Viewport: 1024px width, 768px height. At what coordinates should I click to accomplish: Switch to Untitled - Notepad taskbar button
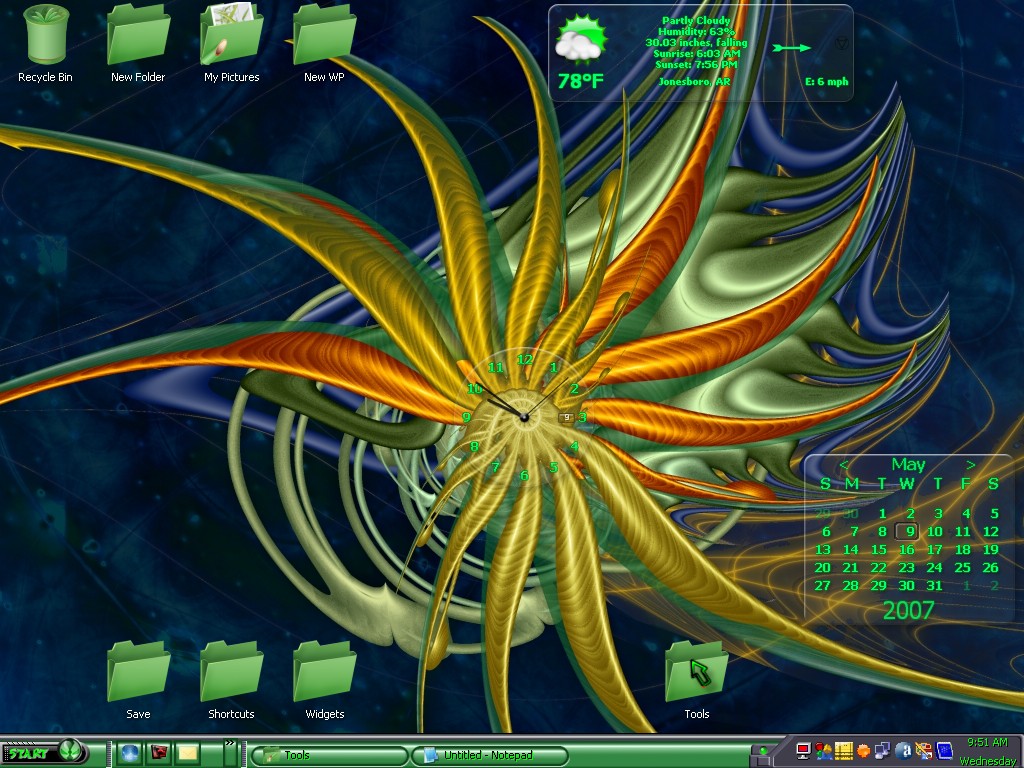pos(489,755)
